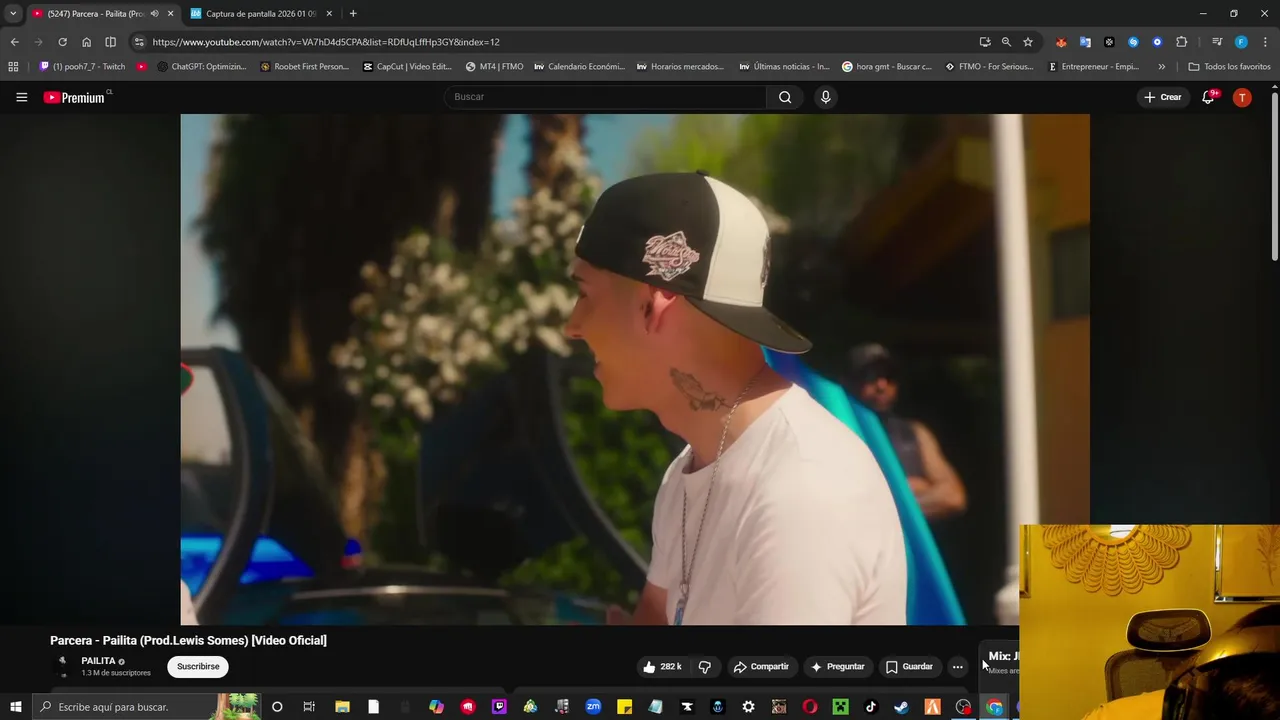Open the extensions puzzle menu
The image size is (1280, 720).
pos(1181,42)
